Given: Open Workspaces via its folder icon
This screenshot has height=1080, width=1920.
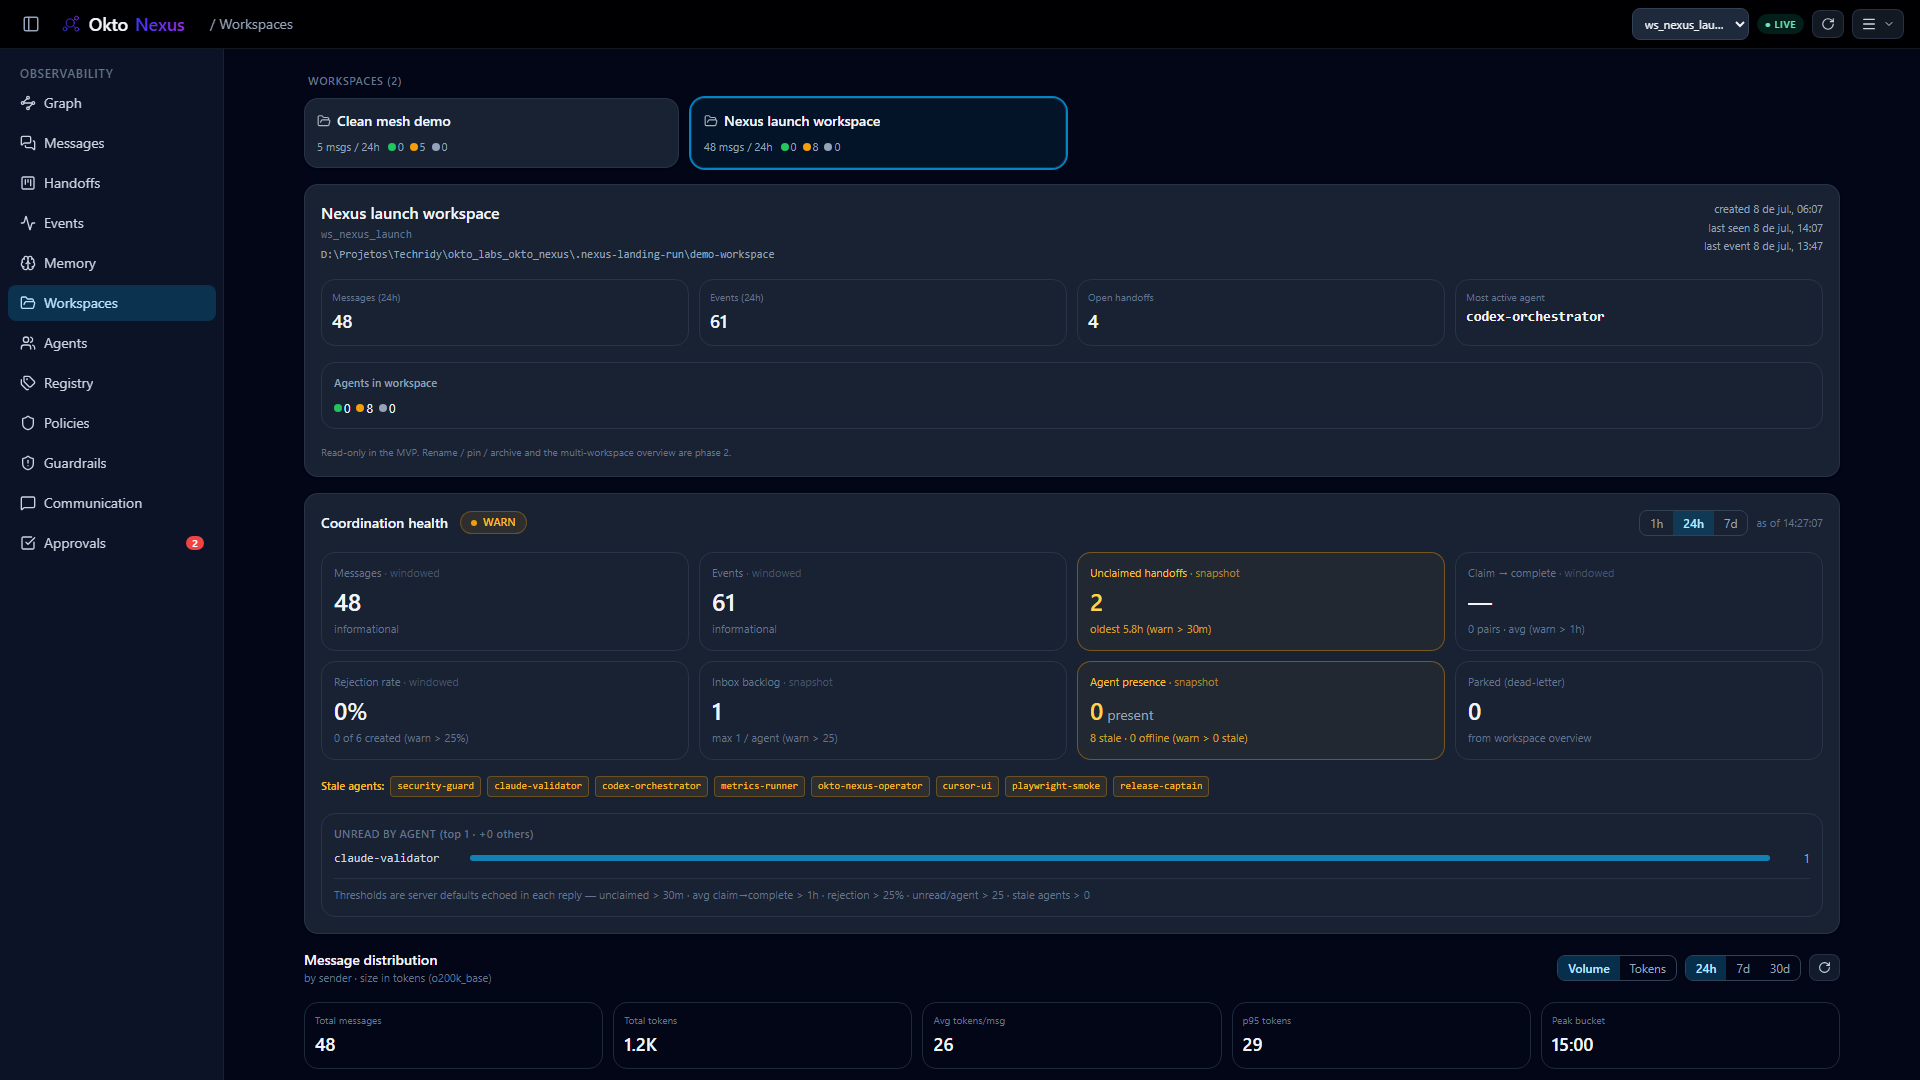Looking at the screenshot, I should 28,303.
